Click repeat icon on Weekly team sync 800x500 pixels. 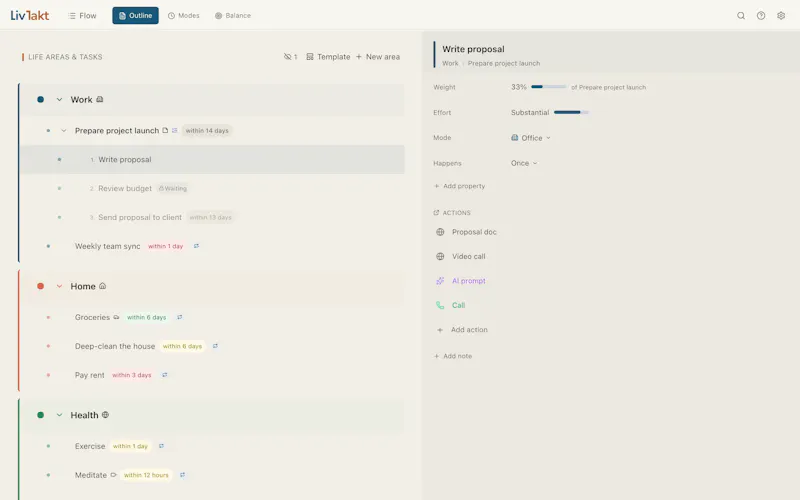pyautogui.click(x=196, y=246)
